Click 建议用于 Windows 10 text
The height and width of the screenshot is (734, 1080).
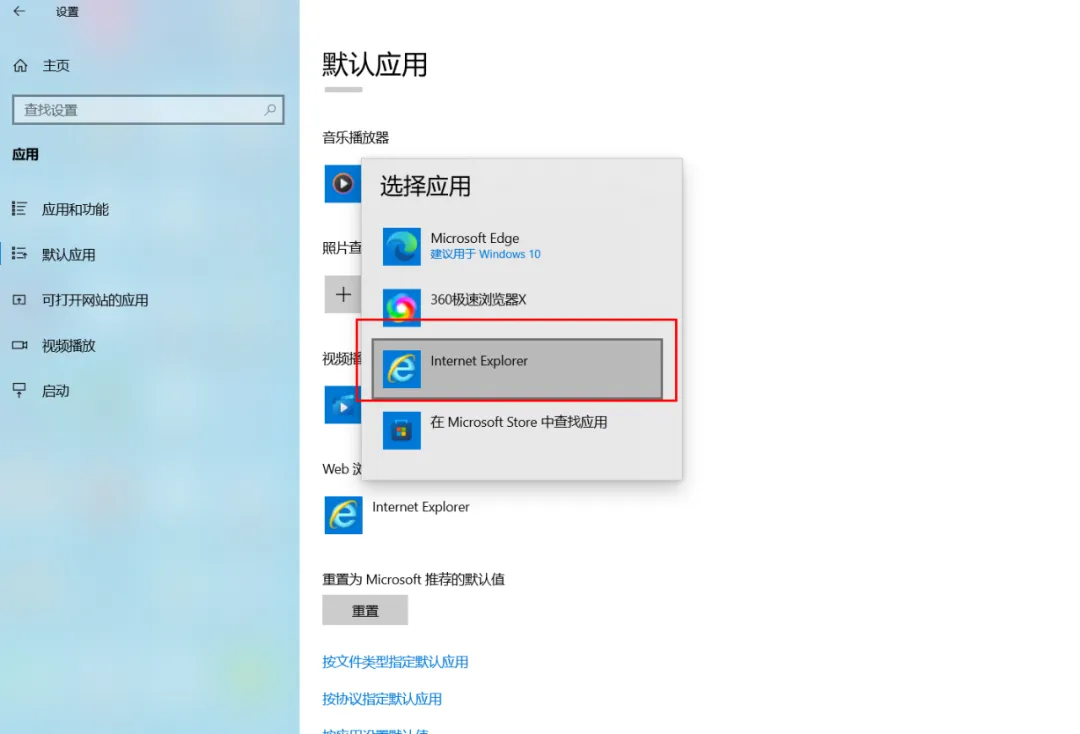point(486,254)
